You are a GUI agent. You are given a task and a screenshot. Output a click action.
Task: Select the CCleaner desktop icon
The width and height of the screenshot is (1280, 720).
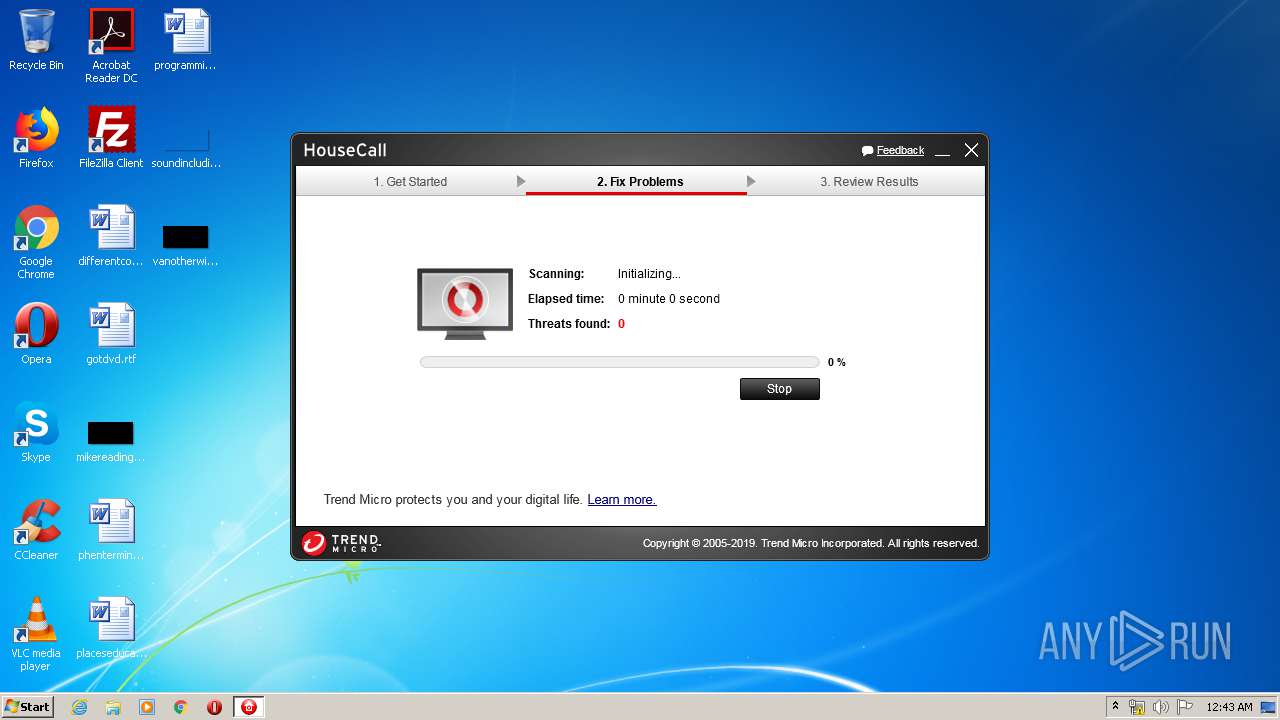(x=36, y=530)
